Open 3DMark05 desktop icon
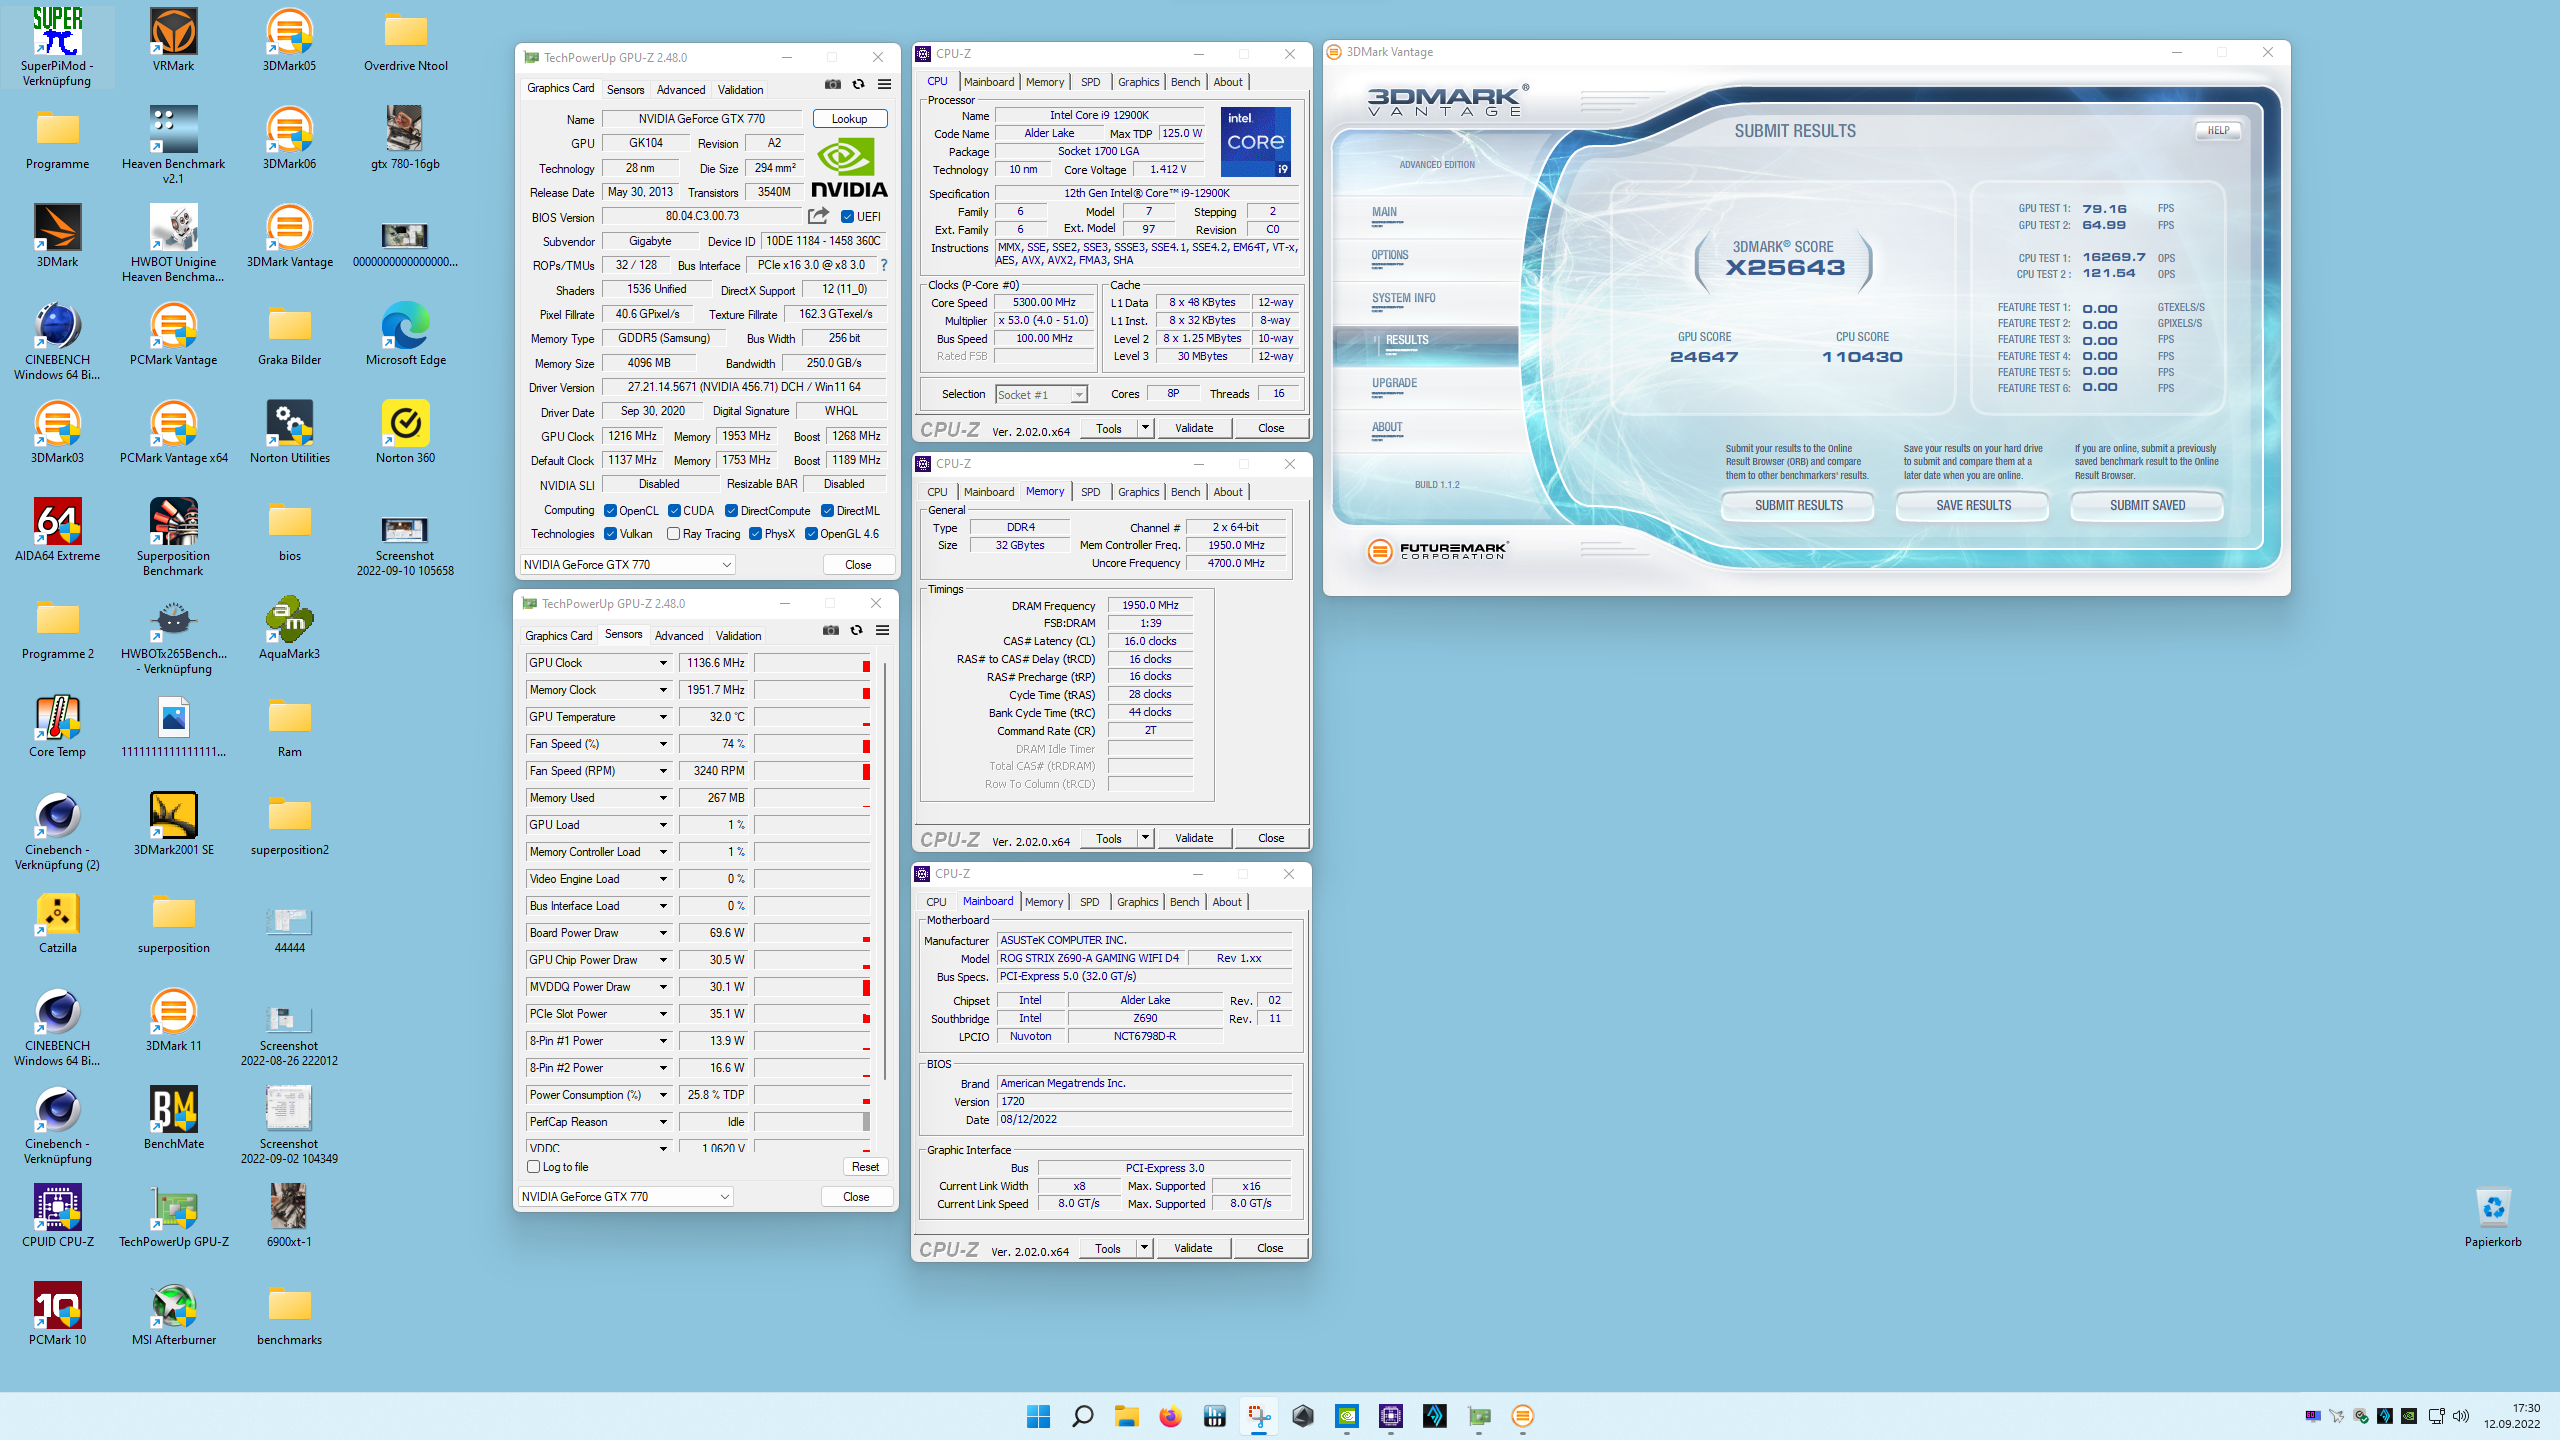The height and width of the screenshot is (1440, 2560). point(290,40)
